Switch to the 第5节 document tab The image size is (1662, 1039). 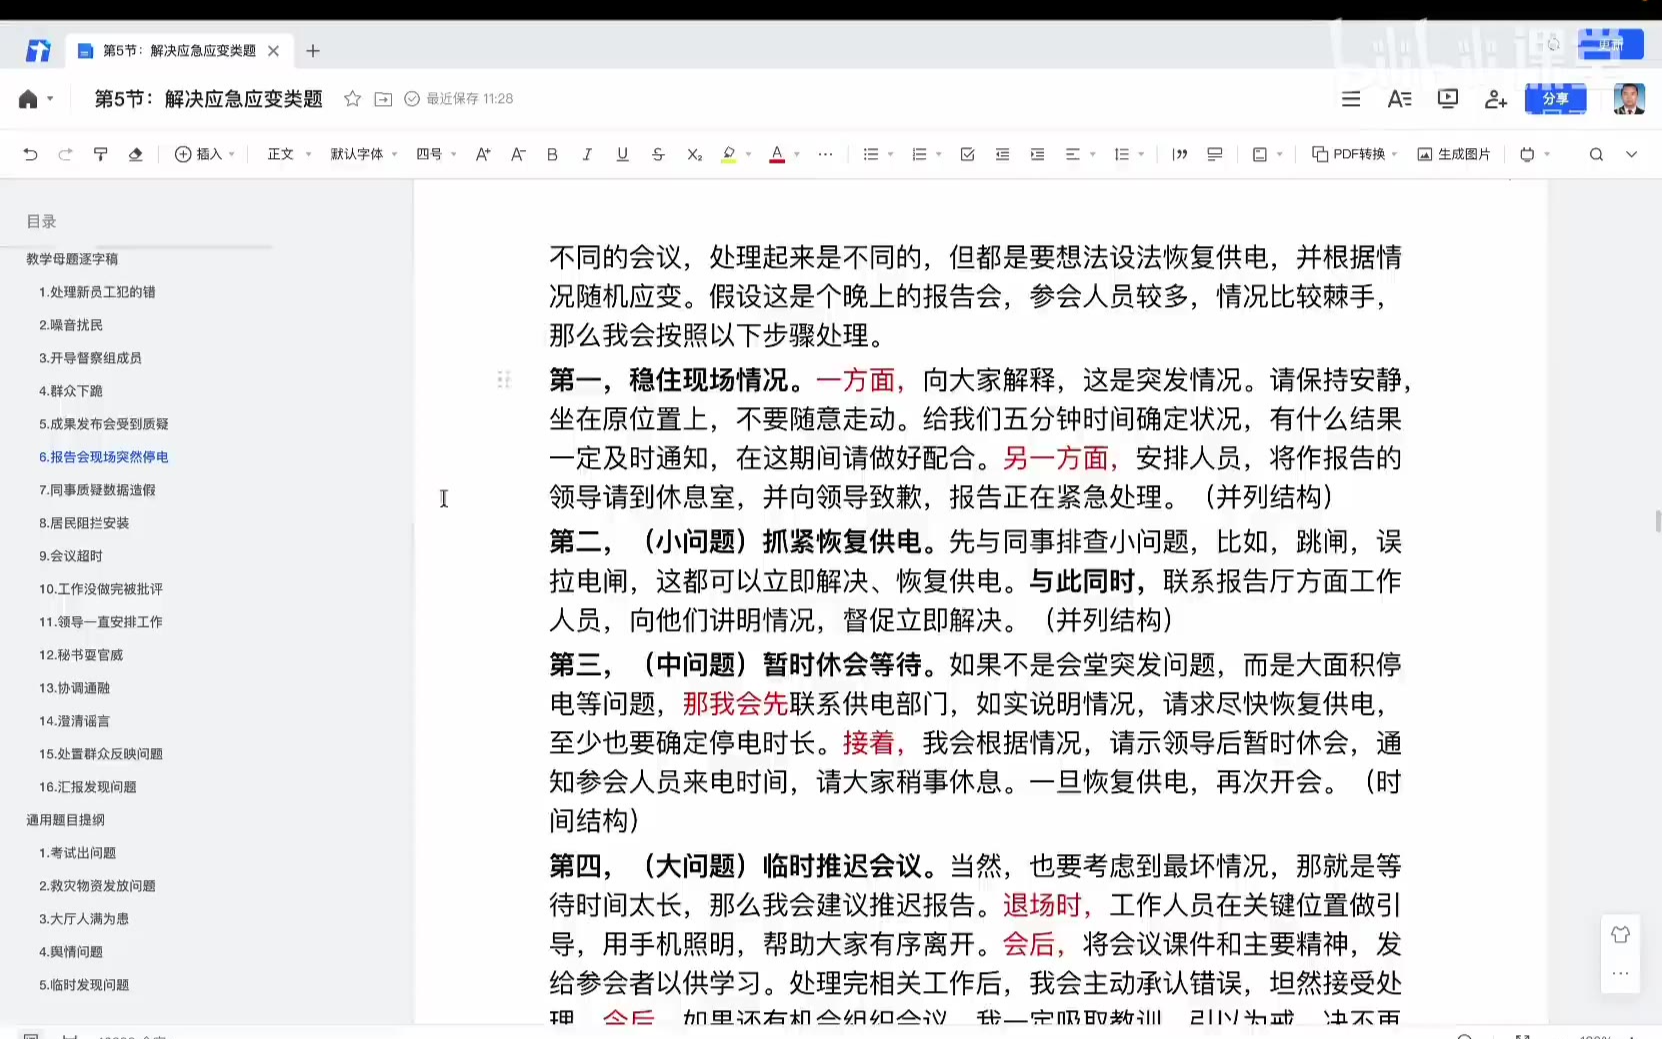pos(179,51)
